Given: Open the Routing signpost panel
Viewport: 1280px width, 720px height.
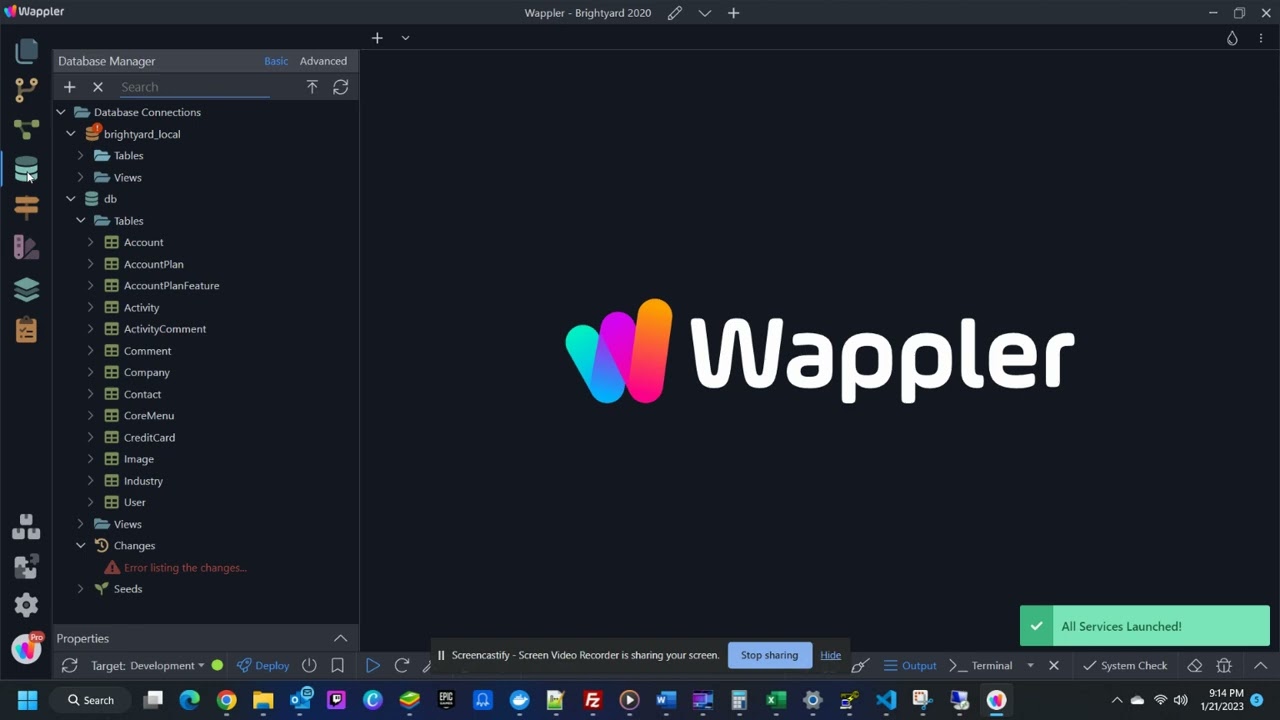Looking at the screenshot, I should [27, 207].
